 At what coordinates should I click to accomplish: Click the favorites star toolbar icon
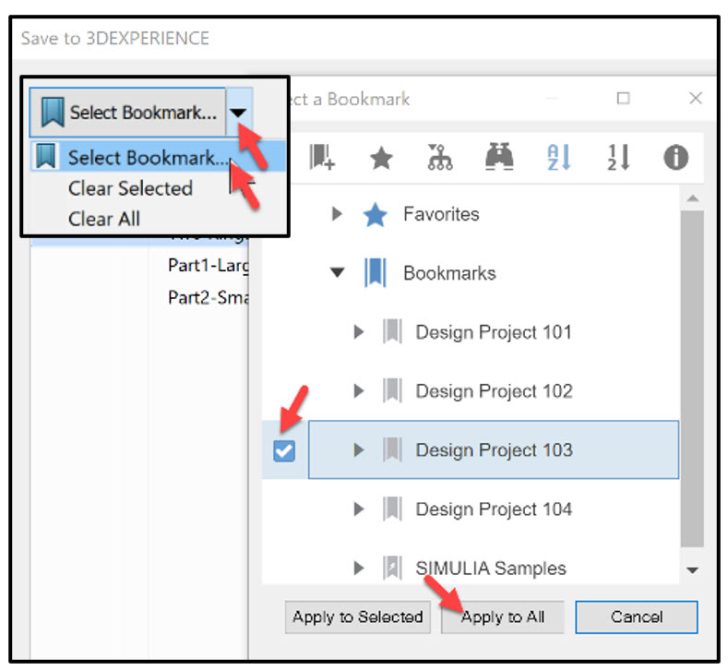pyautogui.click(x=381, y=158)
